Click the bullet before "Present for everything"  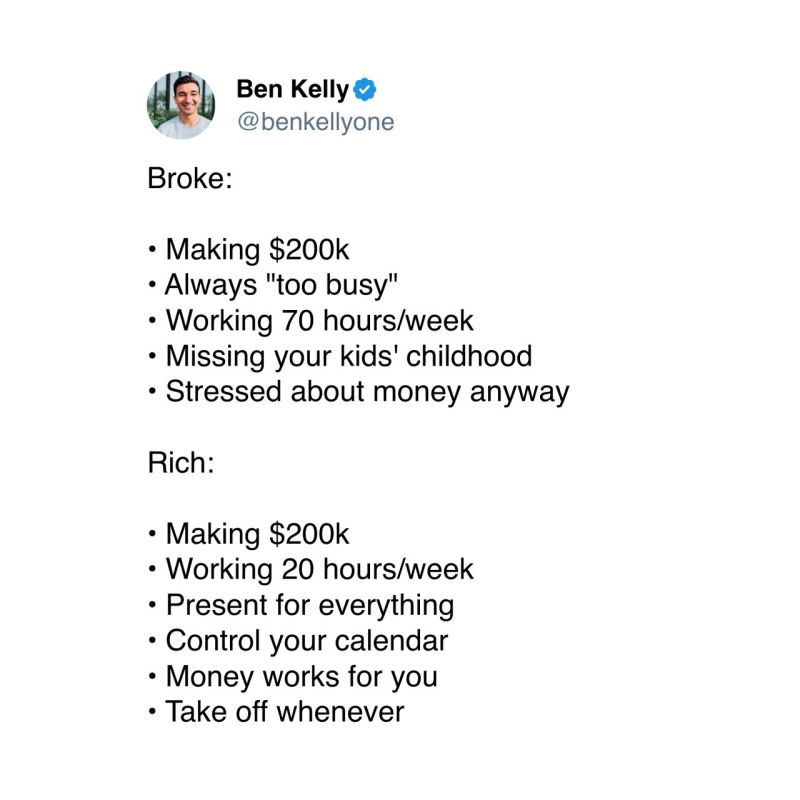pyautogui.click(x=151, y=606)
